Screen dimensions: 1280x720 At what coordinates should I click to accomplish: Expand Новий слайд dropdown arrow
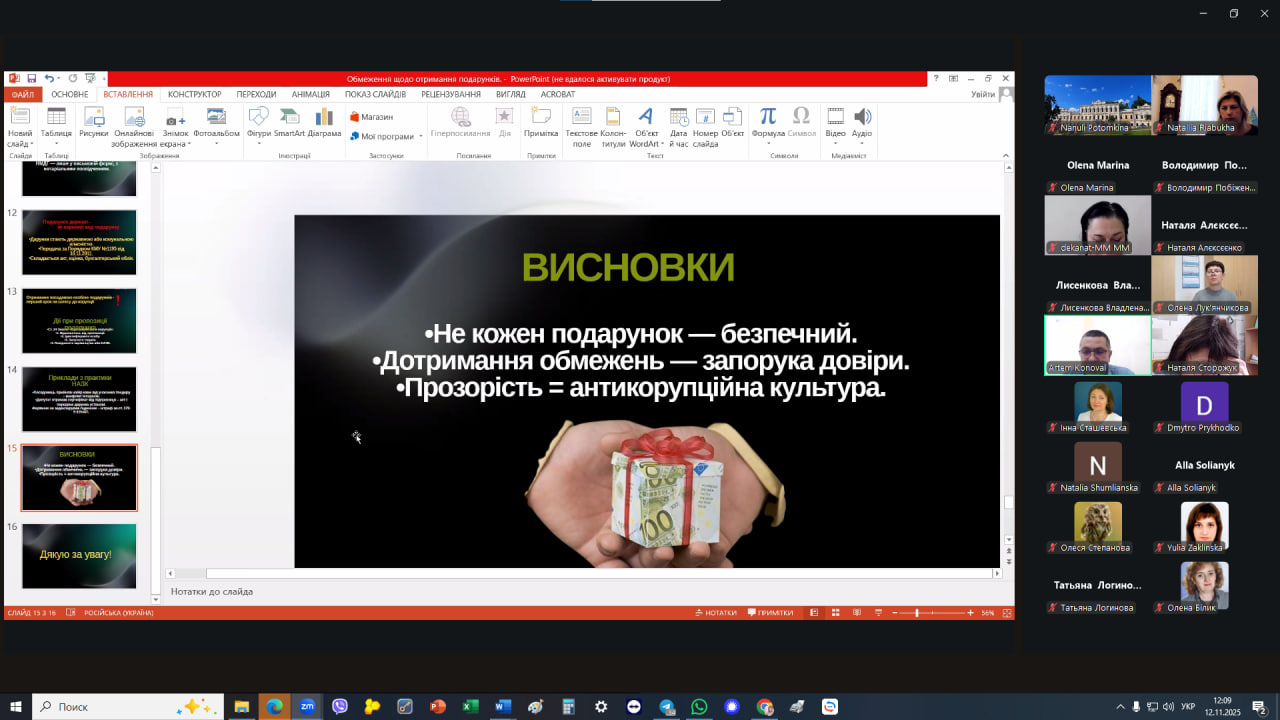pyautogui.click(x=19, y=144)
